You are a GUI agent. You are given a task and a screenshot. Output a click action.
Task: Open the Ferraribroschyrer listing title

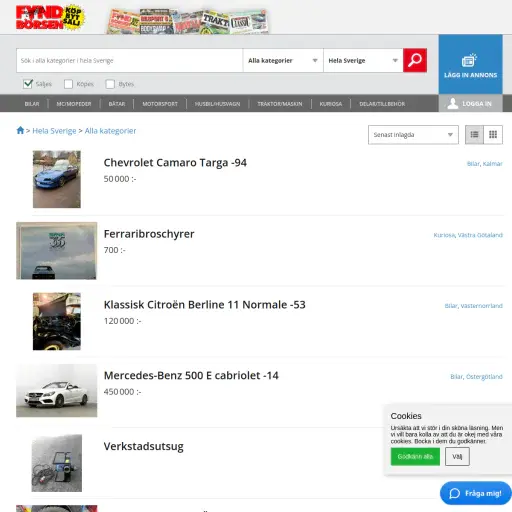click(149, 234)
